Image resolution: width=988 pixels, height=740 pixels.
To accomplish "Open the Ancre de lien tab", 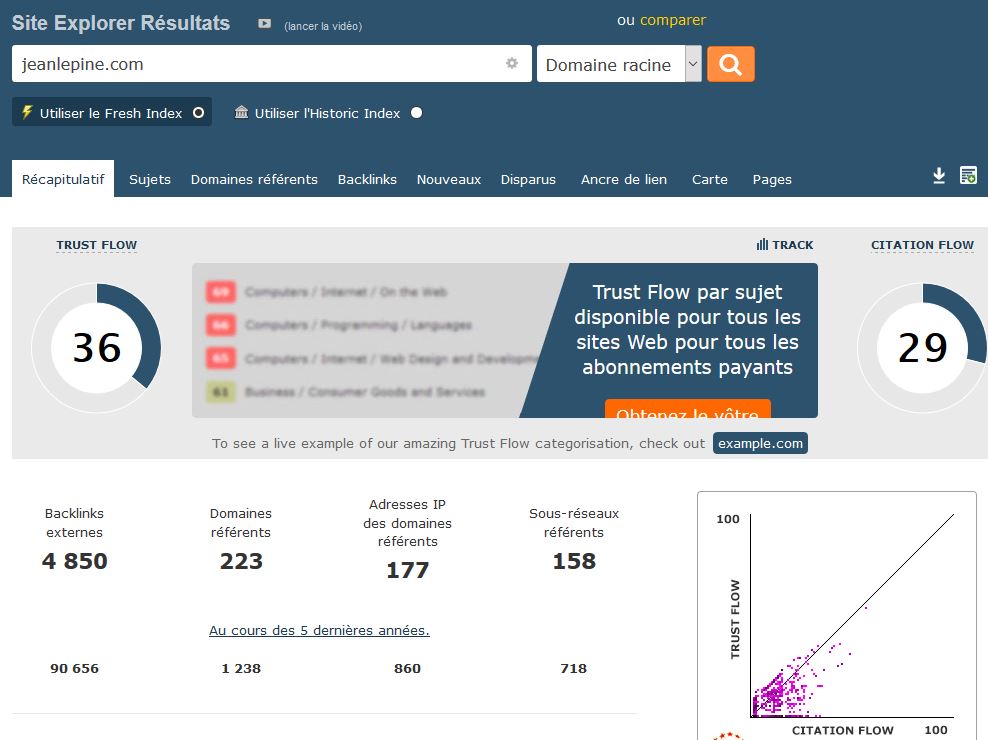I will coord(624,180).
